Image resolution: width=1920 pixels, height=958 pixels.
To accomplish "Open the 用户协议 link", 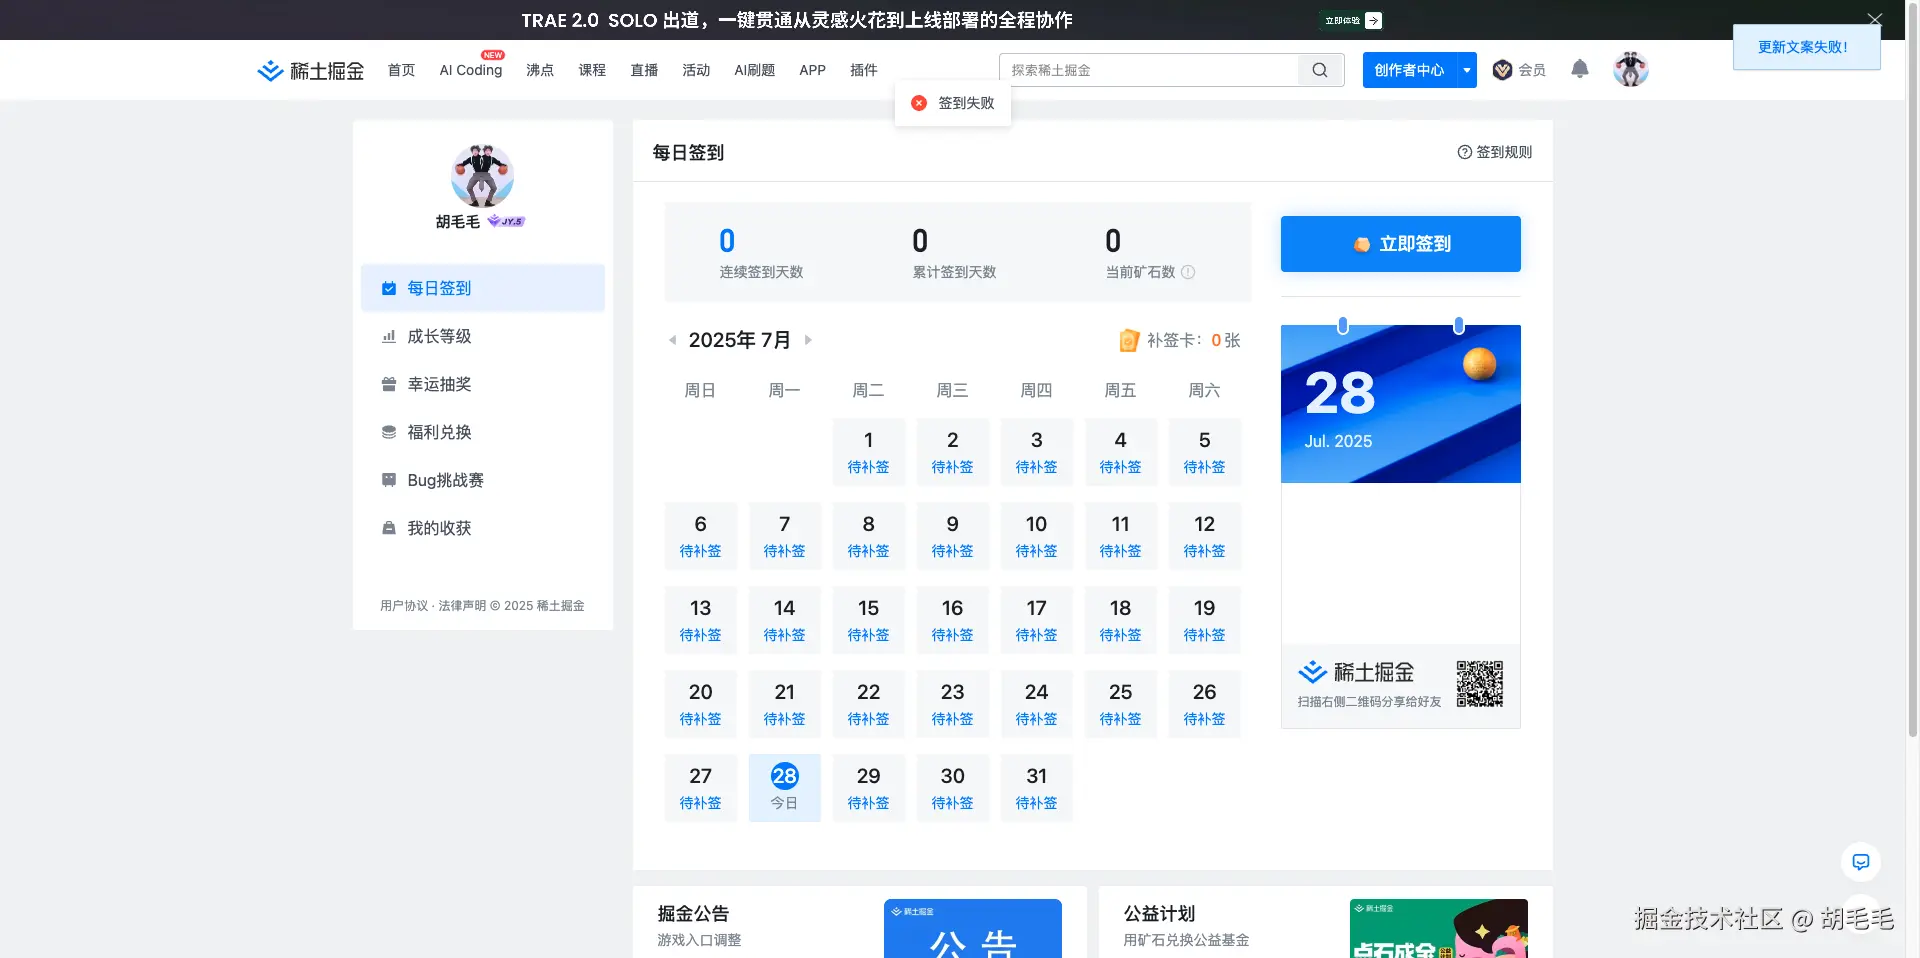I will tap(403, 605).
